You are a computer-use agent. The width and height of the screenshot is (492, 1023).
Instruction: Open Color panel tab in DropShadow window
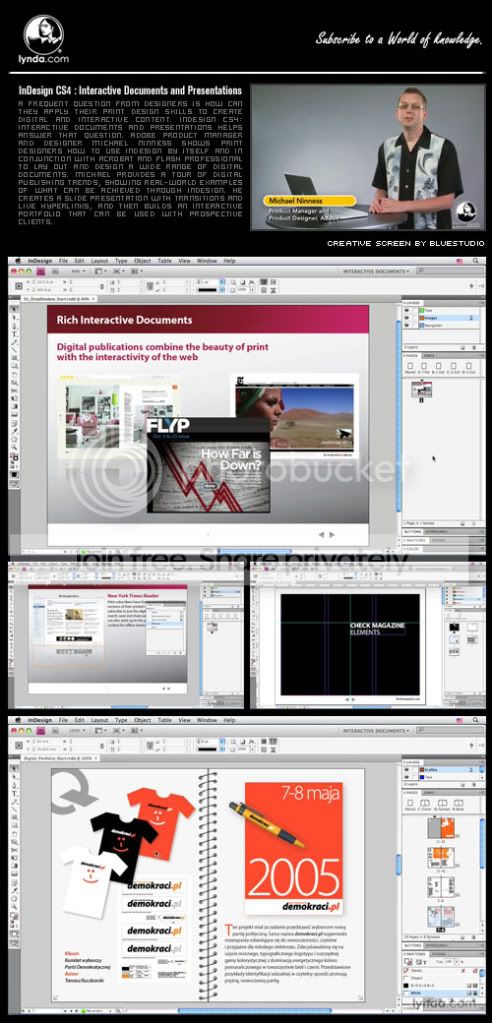(x=412, y=549)
